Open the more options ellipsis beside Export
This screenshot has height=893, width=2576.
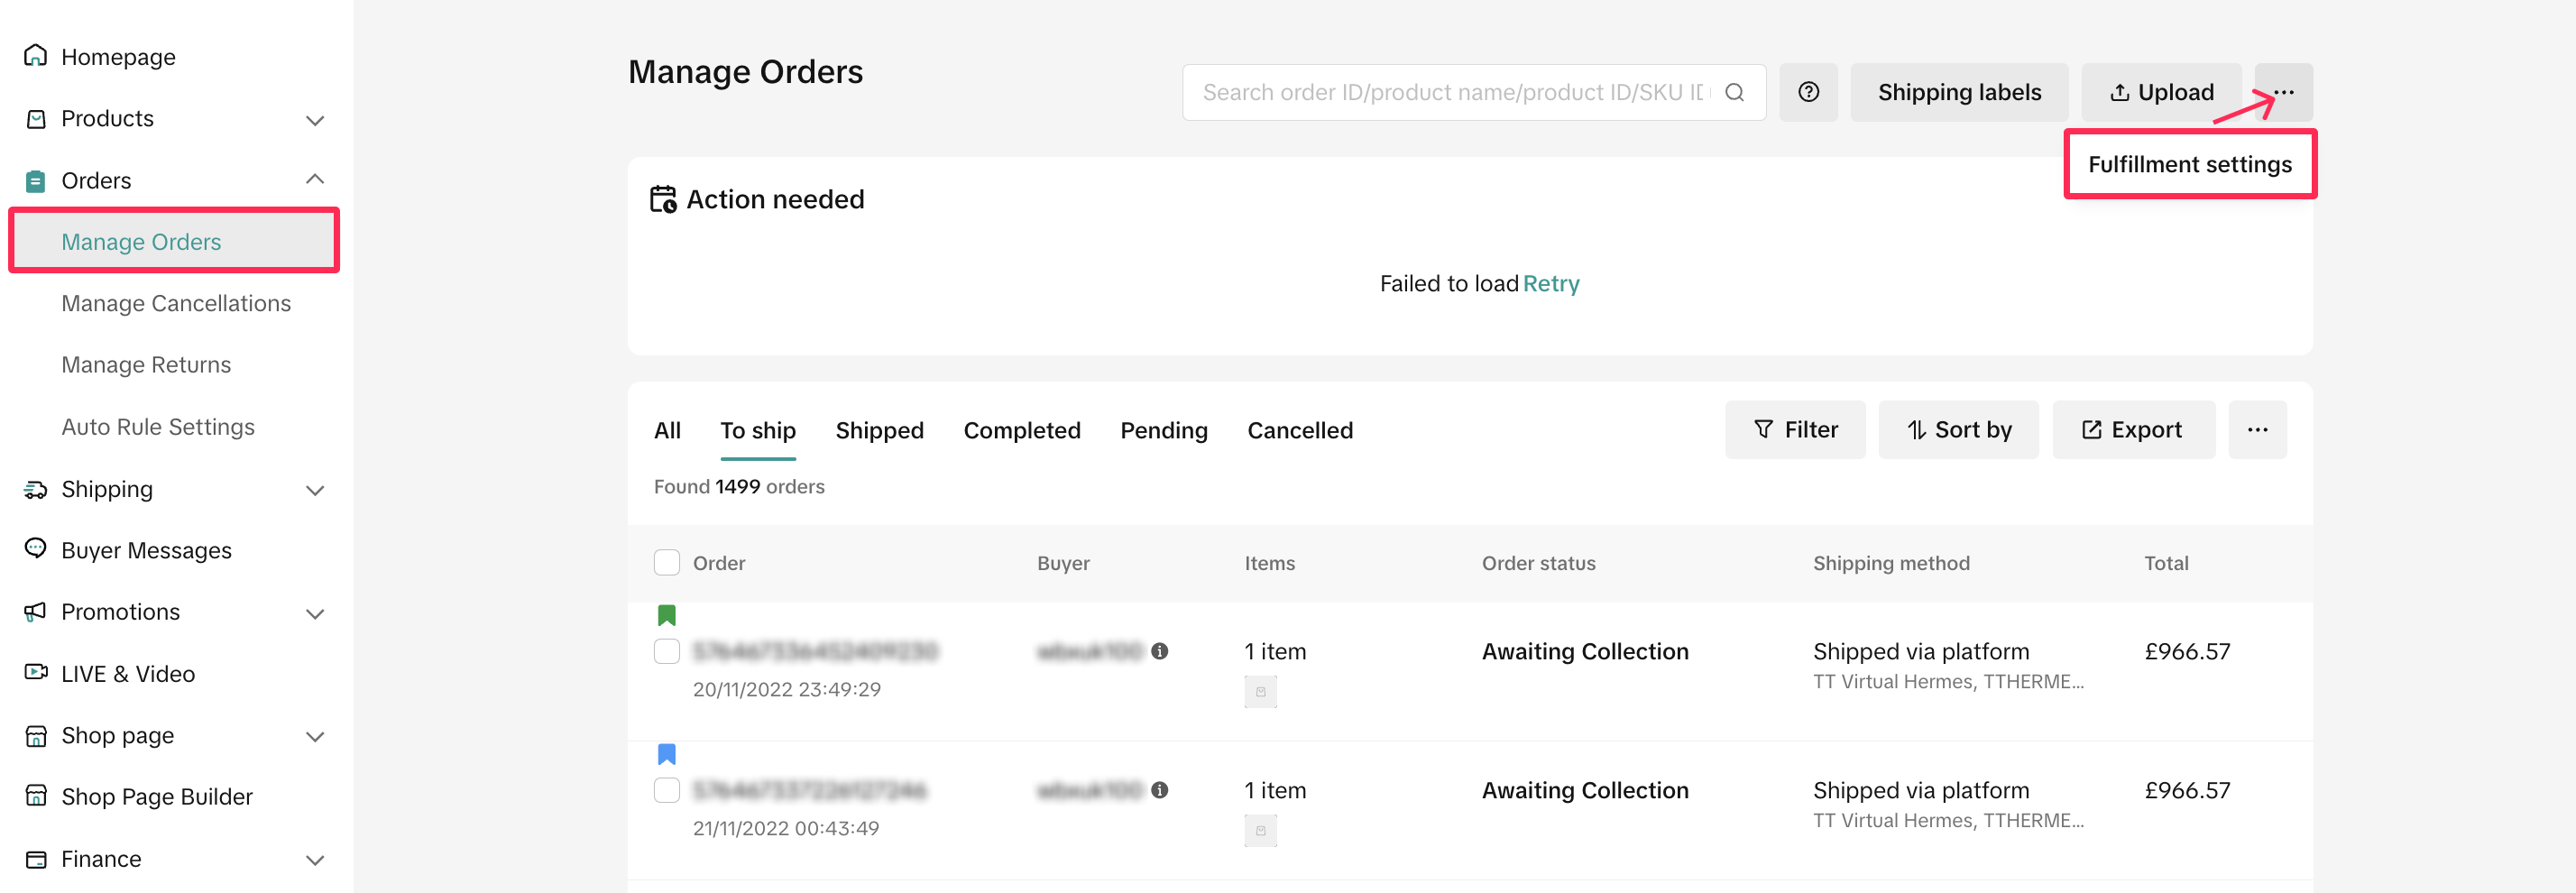tap(2257, 430)
